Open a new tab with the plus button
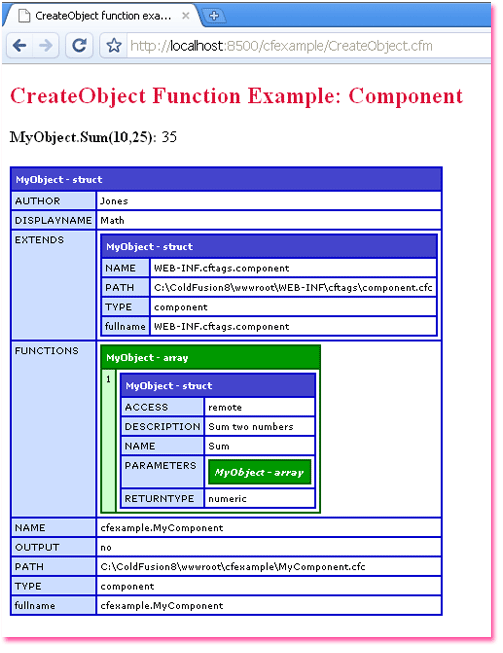This screenshot has height=653, width=503. point(214,16)
